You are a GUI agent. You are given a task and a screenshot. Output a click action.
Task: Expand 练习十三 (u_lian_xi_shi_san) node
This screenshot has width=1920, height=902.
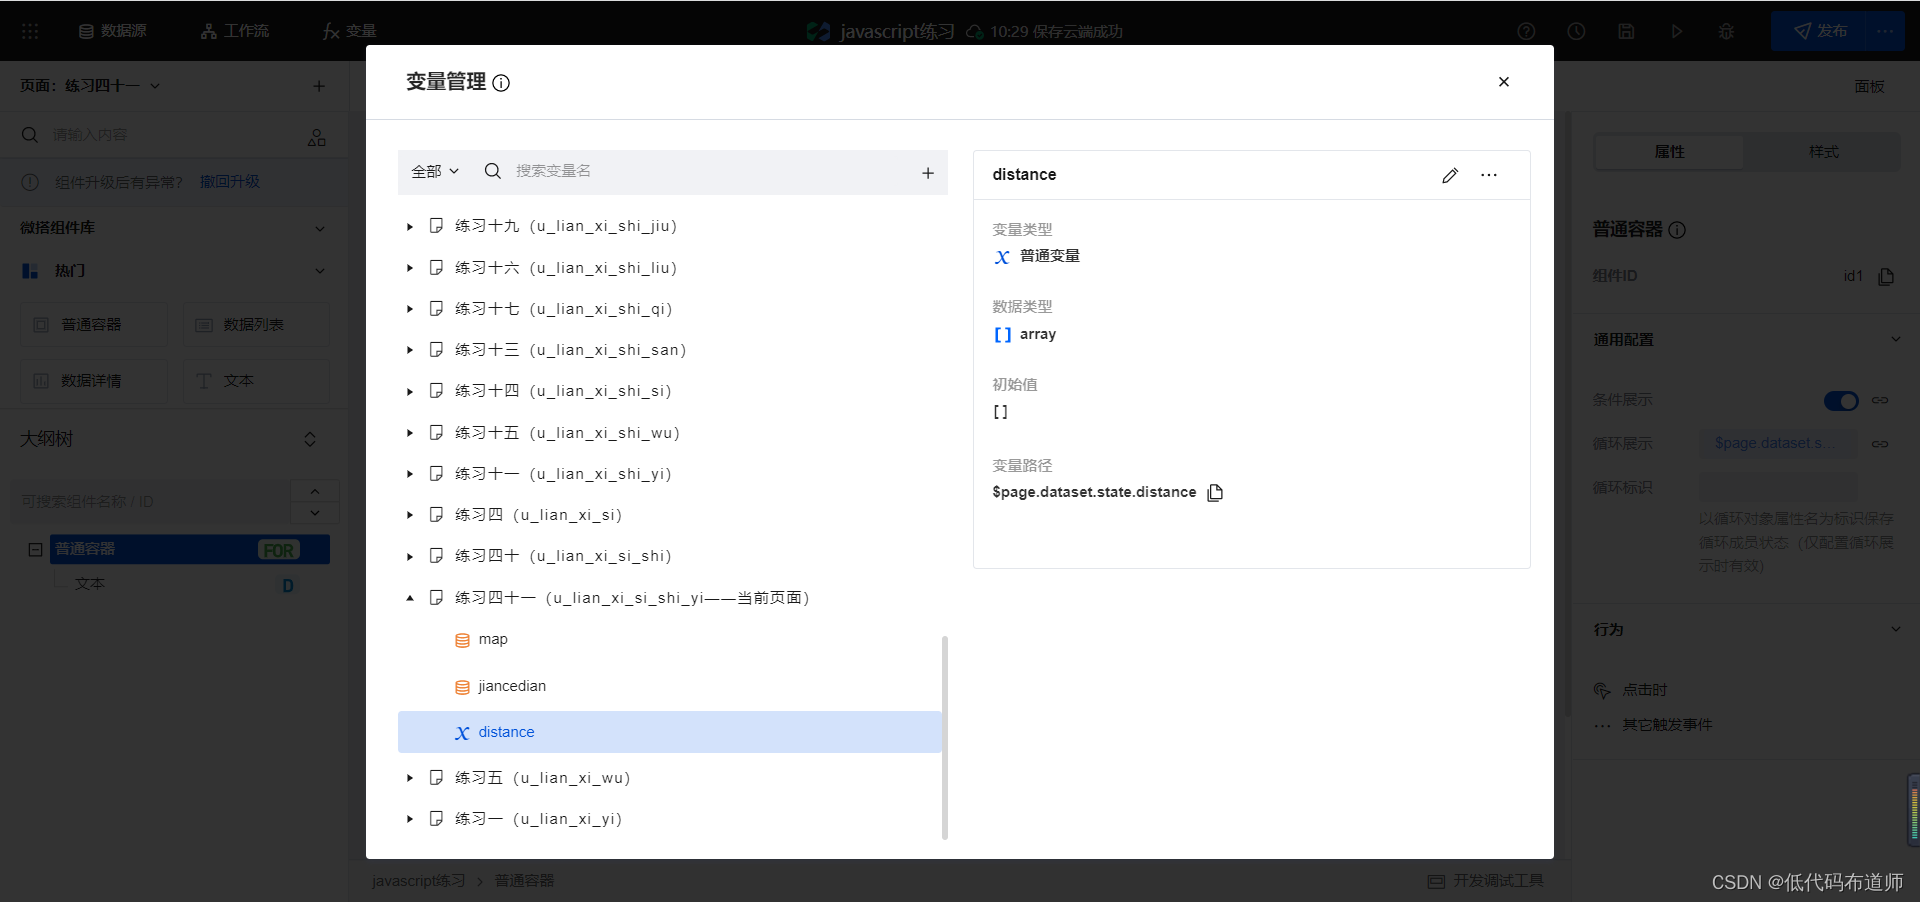[x=410, y=350]
